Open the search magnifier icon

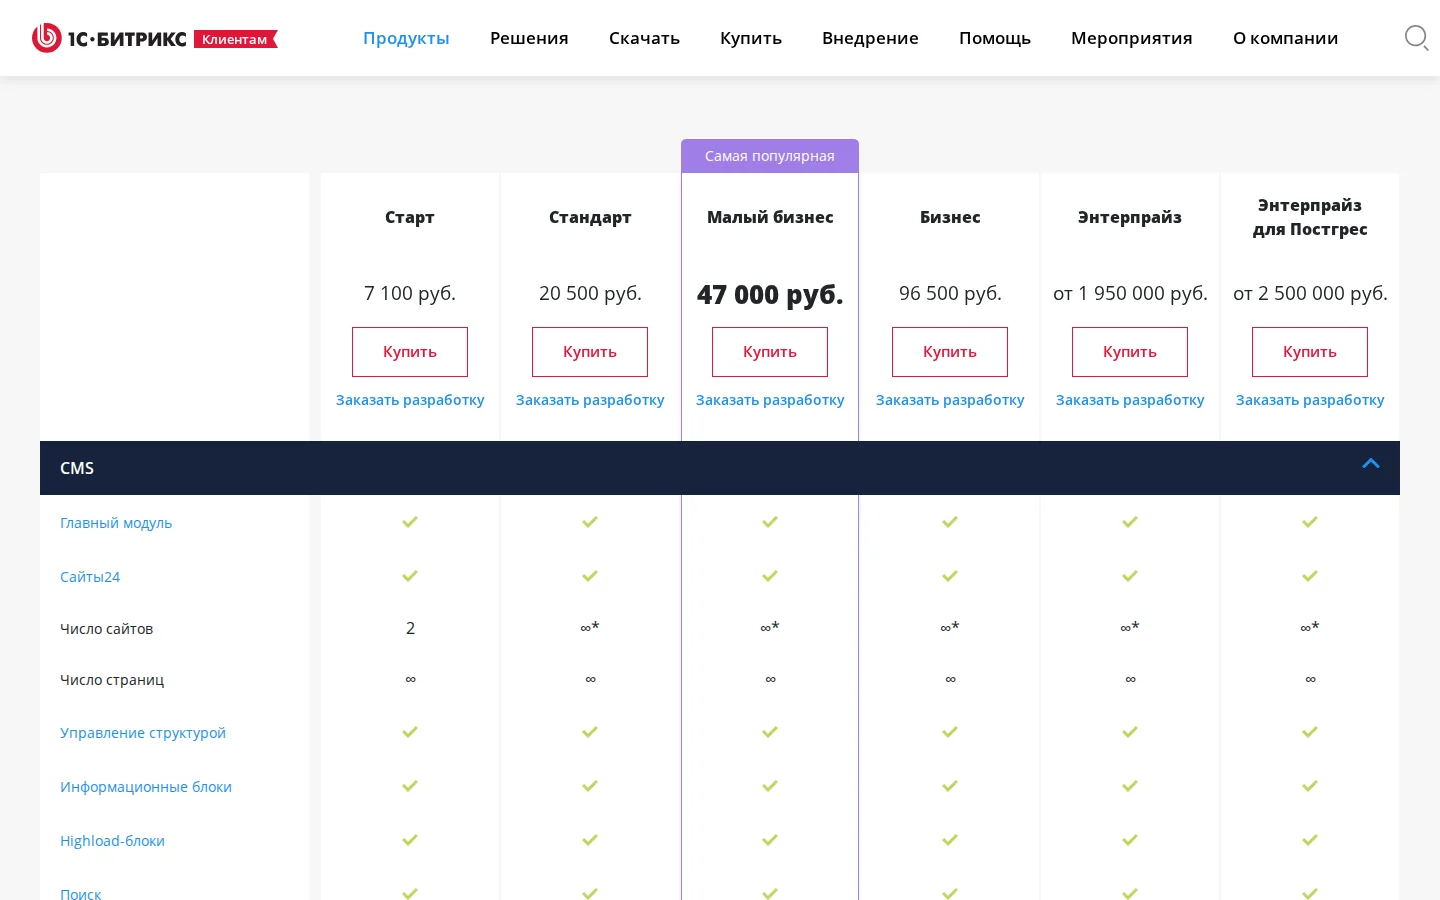coord(1416,38)
